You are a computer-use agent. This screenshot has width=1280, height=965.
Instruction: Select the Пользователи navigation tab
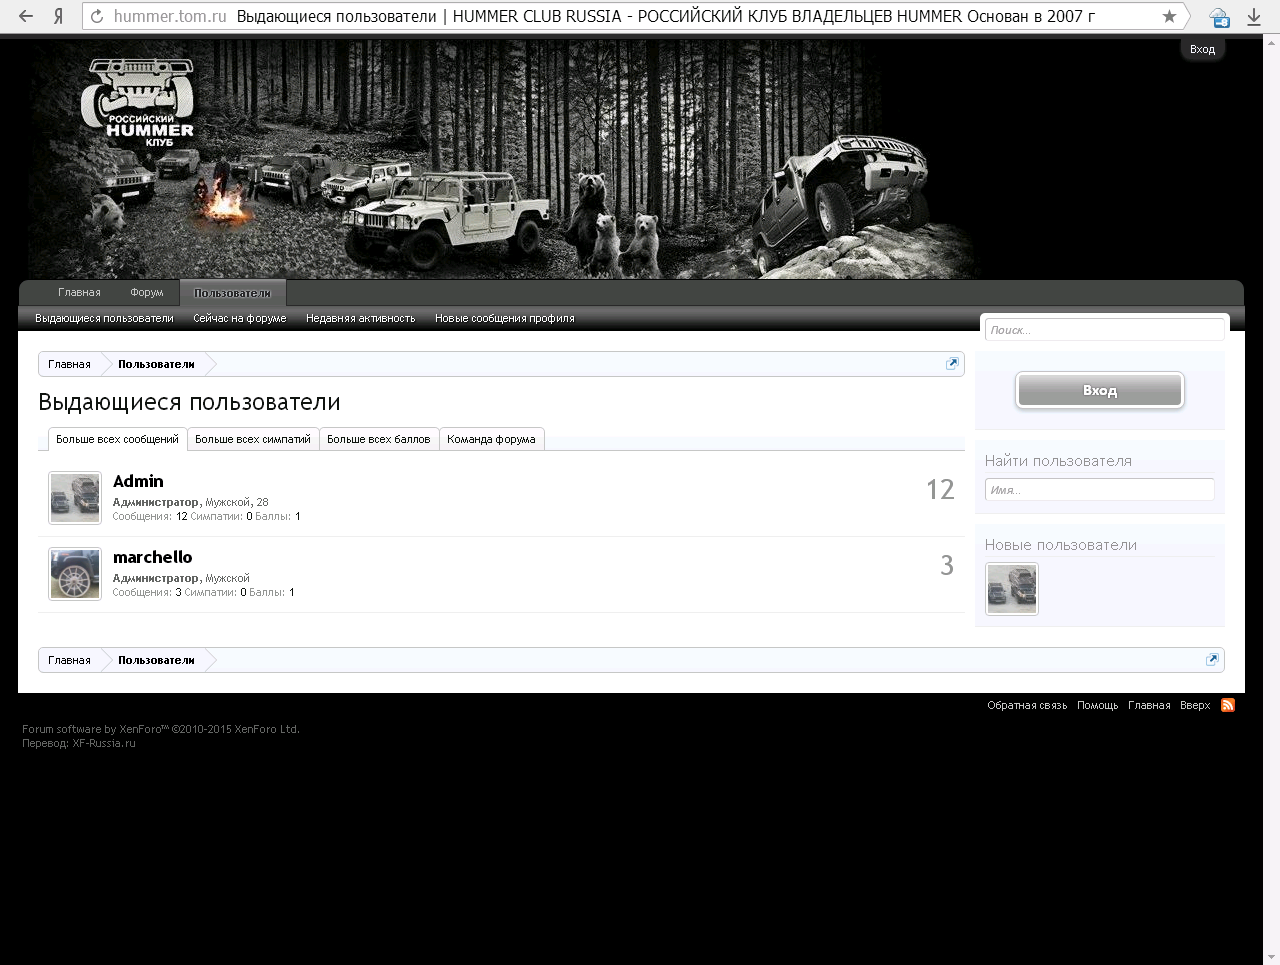232,293
